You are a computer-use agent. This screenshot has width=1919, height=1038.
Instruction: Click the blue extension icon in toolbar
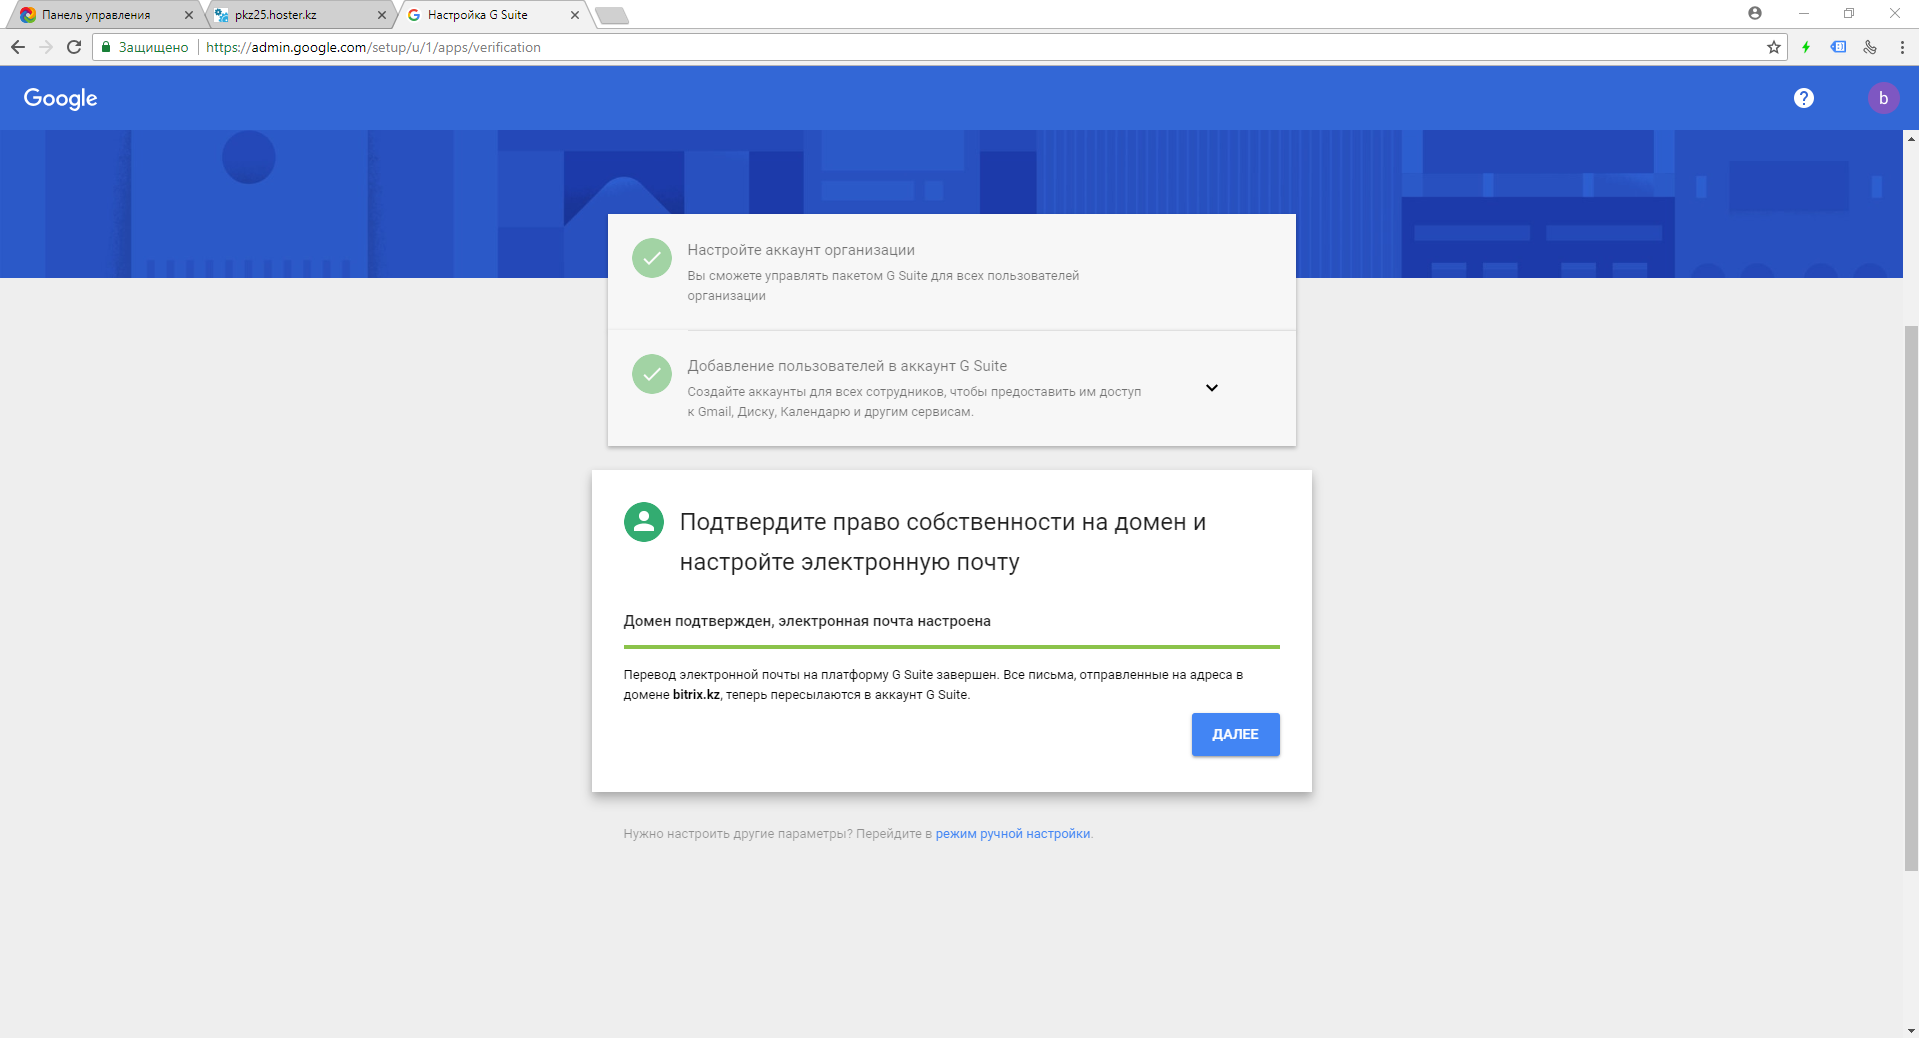[1838, 47]
